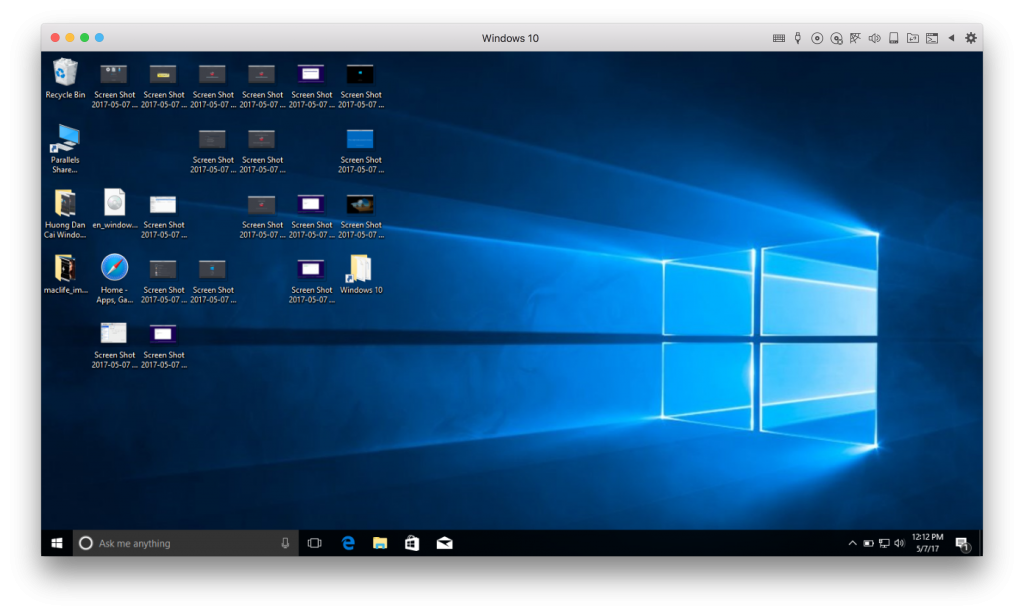This screenshot has width=1024, height=615.
Task: Open the Action Center notification button
Action: 961,544
